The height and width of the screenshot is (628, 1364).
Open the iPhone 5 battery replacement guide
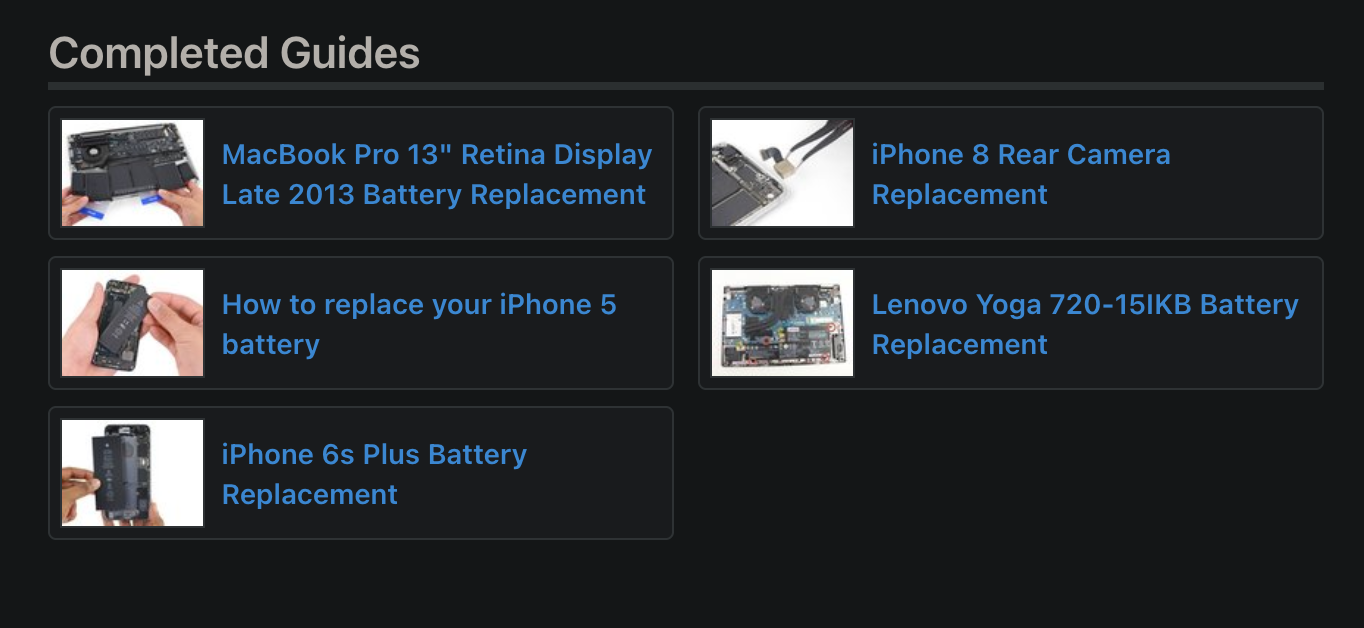419,324
